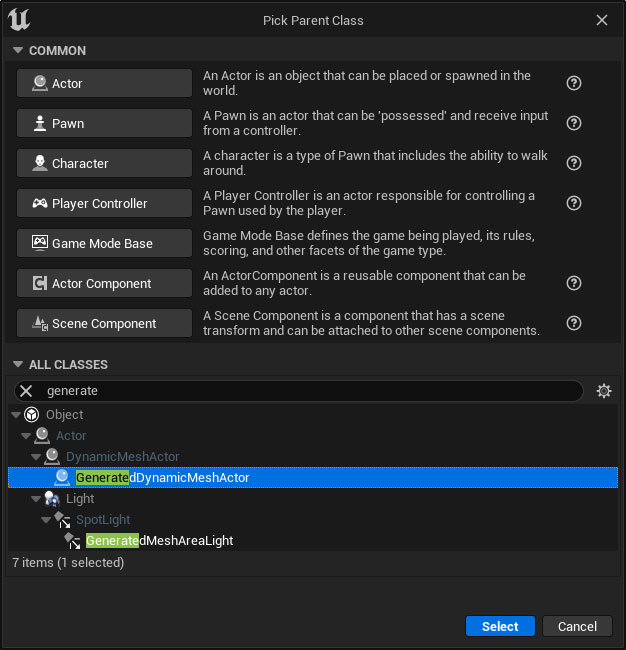Open help for Pawn class
626x650 pixels.
tap(574, 123)
